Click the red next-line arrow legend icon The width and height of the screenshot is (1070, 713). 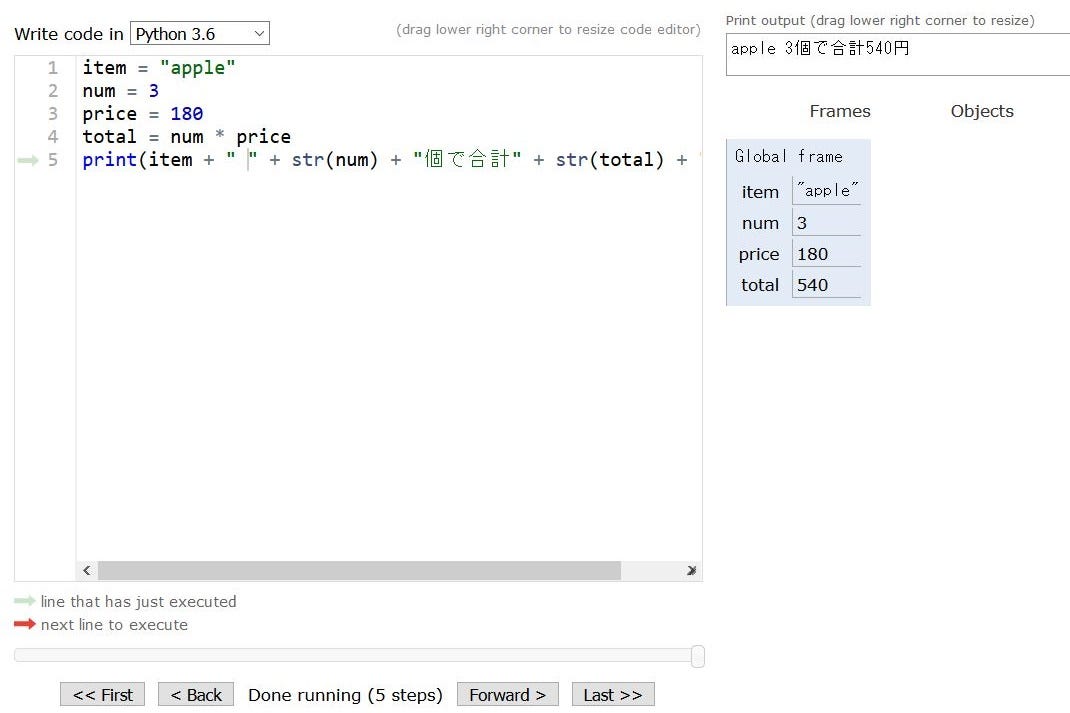pos(21,624)
